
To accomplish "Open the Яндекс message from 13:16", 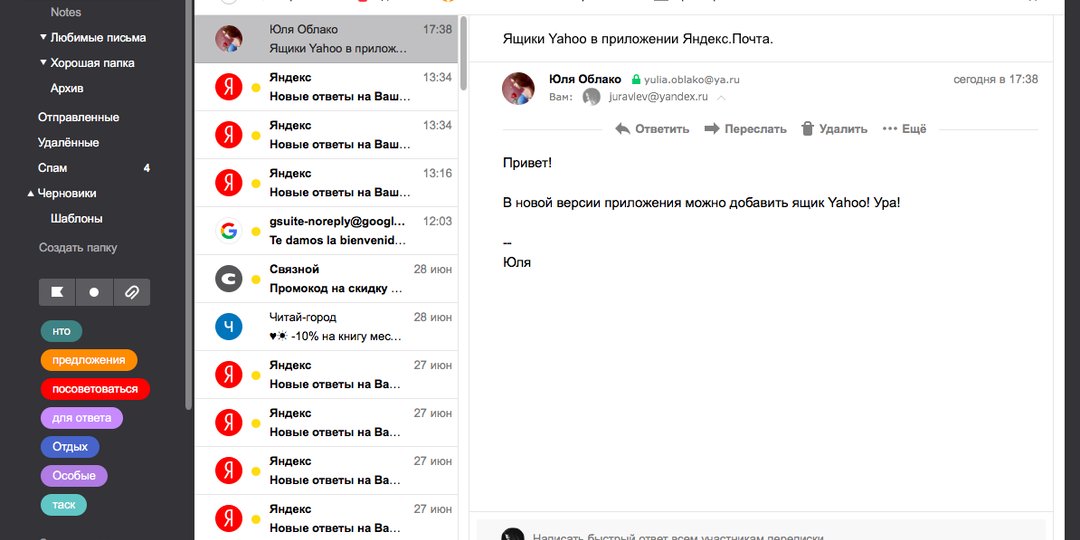I will [326, 183].
